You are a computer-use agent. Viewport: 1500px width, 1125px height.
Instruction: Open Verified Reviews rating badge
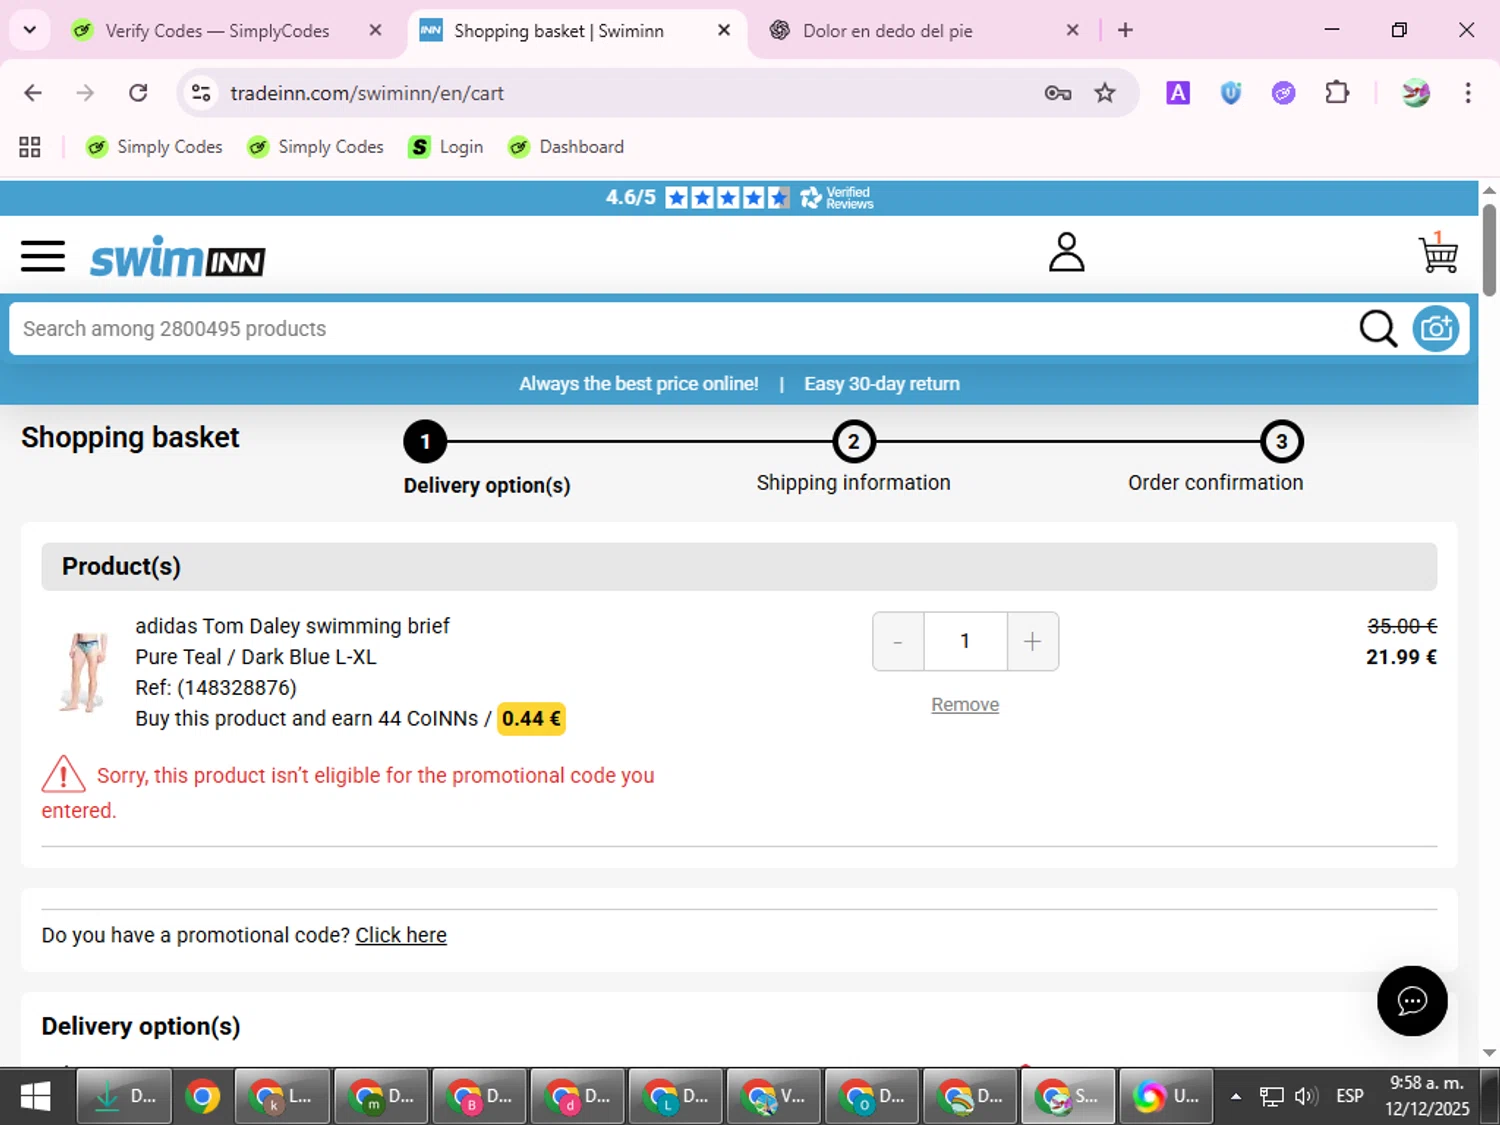tap(739, 198)
